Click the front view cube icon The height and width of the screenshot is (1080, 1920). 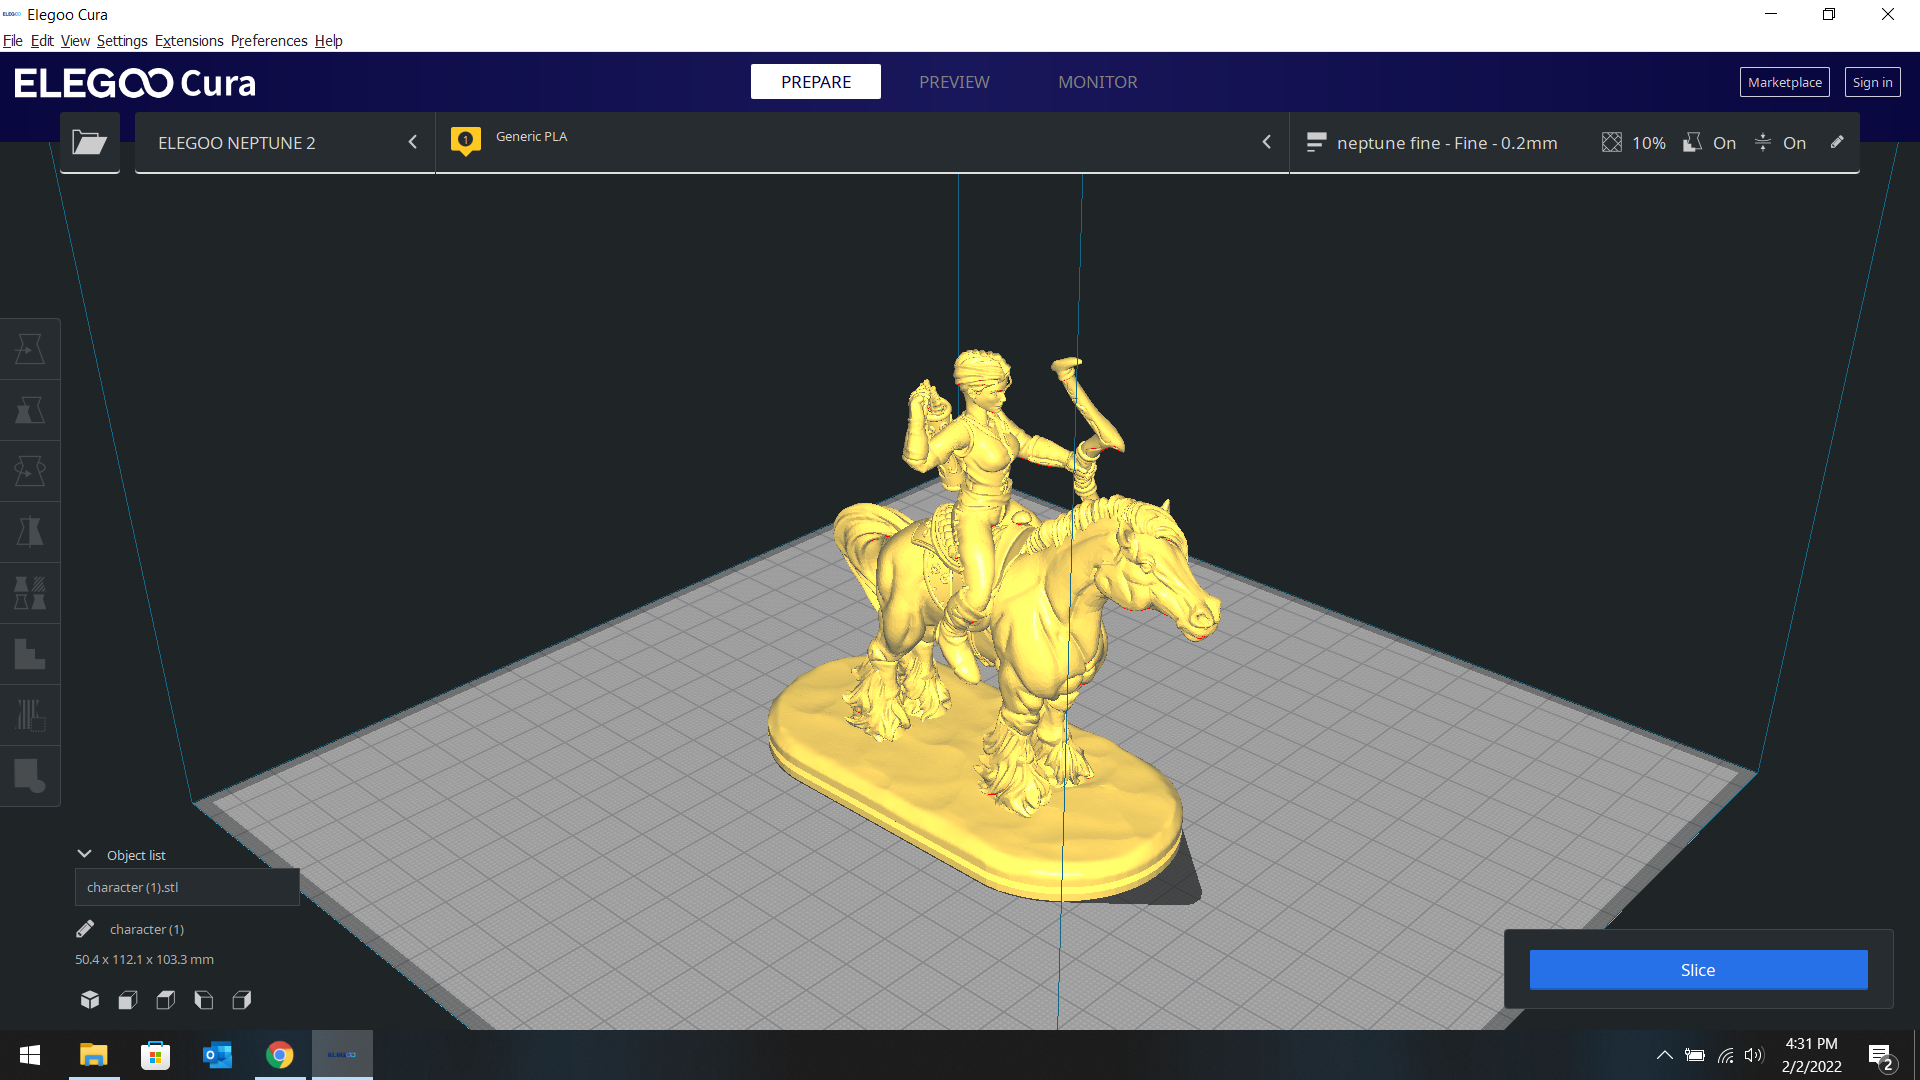128,1000
